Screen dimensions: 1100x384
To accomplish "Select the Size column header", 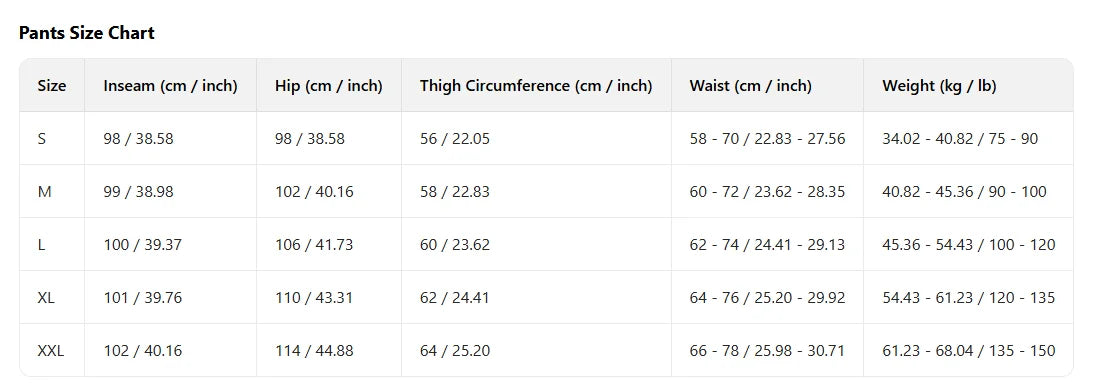I will pyautogui.click(x=52, y=86).
